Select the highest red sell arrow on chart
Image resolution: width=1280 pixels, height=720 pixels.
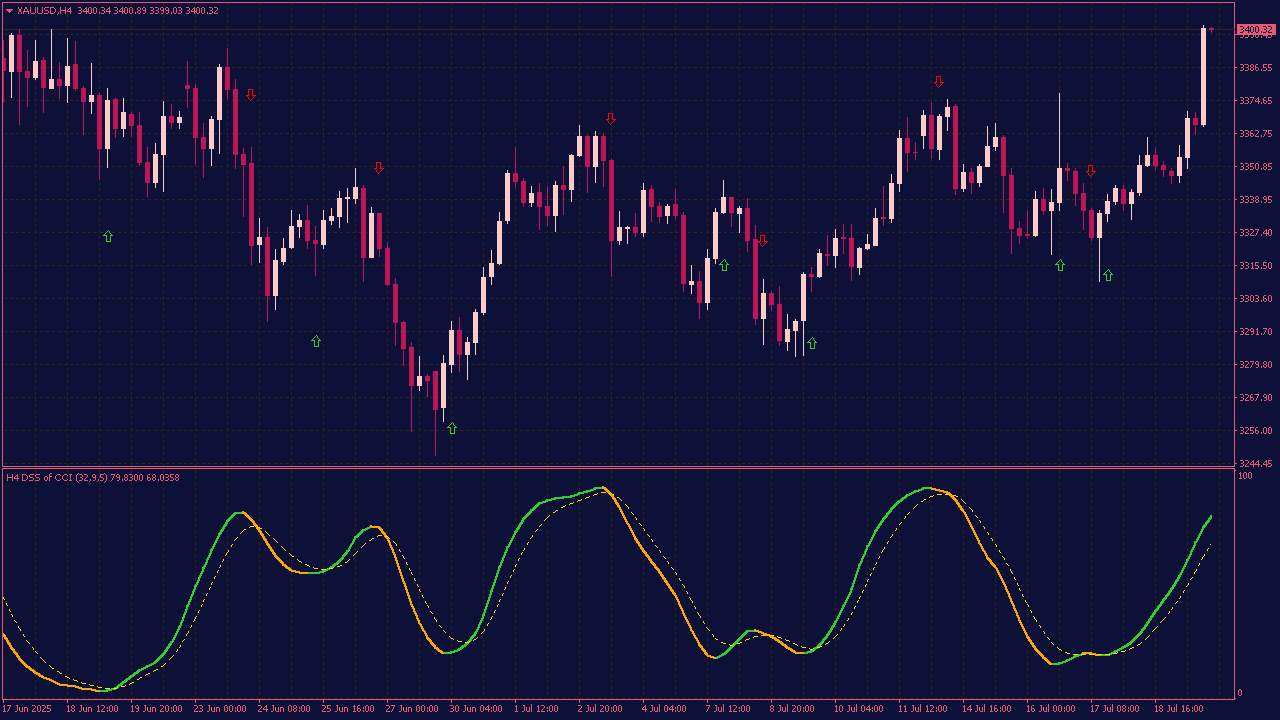pyautogui.click(x=938, y=81)
